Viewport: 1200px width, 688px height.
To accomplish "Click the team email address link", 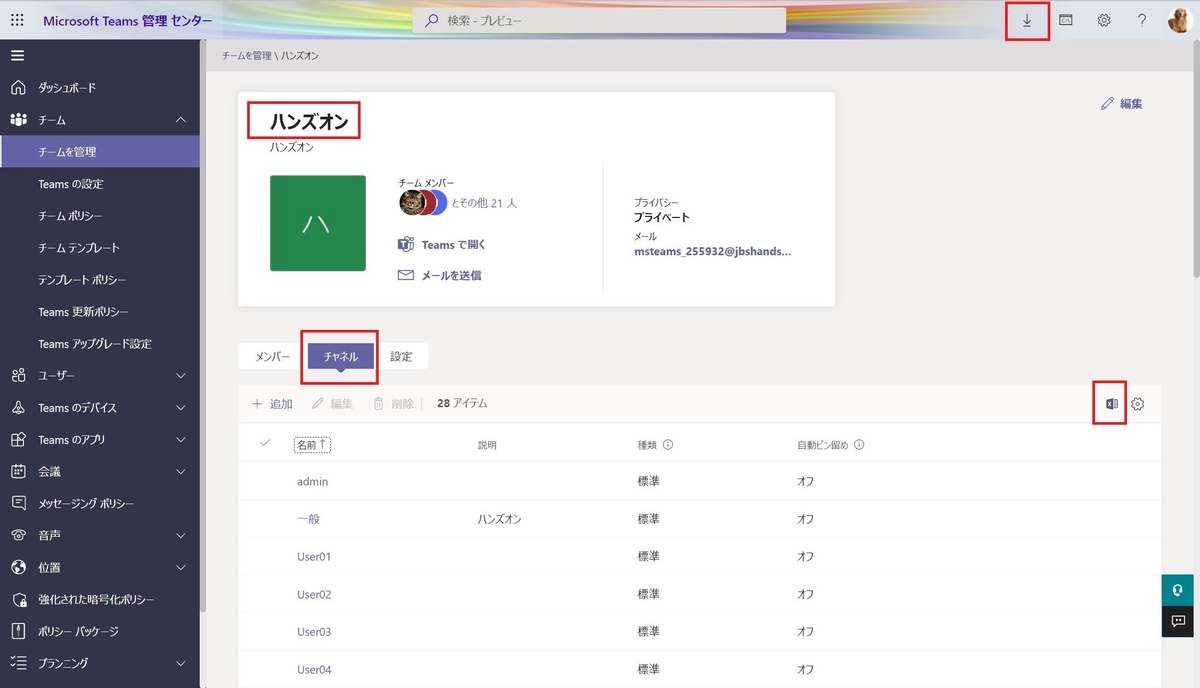I will click(713, 252).
